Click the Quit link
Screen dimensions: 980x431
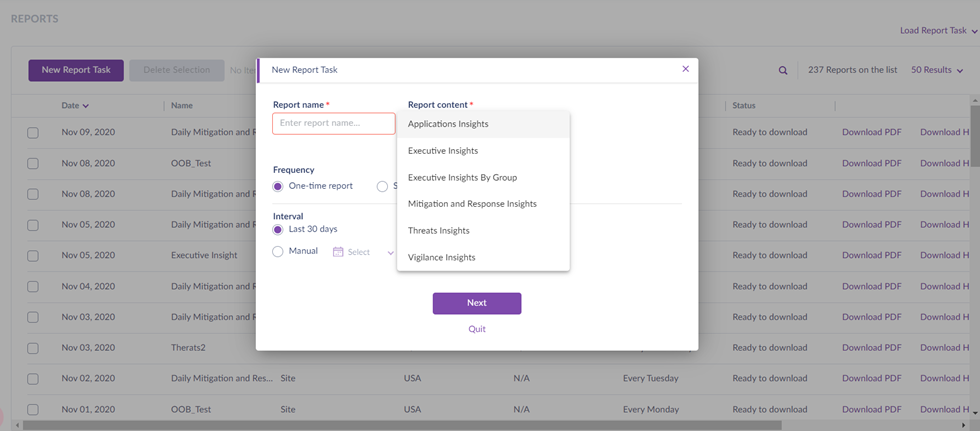coord(477,329)
